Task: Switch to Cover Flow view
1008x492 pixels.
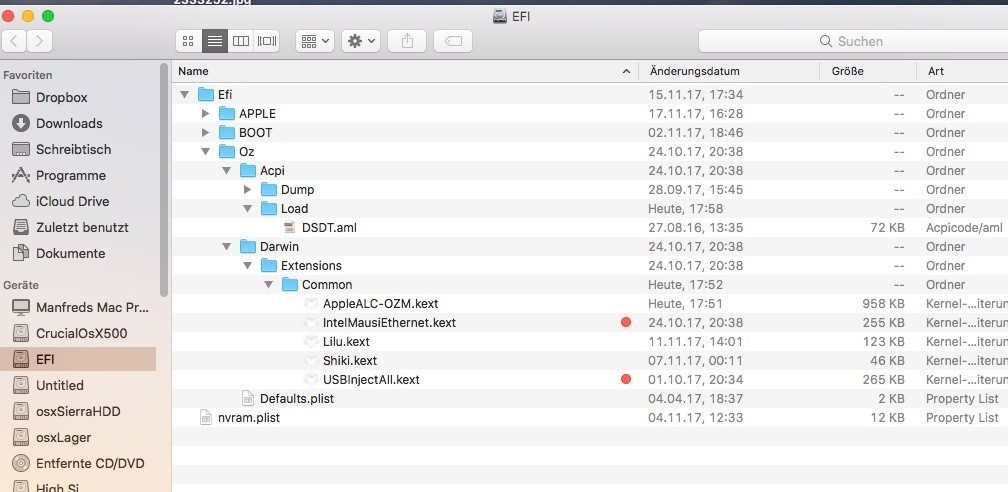Action: (267, 41)
